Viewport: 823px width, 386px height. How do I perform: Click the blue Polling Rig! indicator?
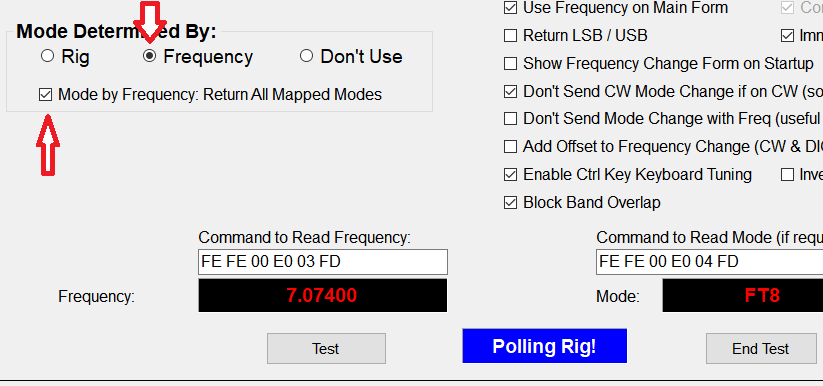click(544, 346)
